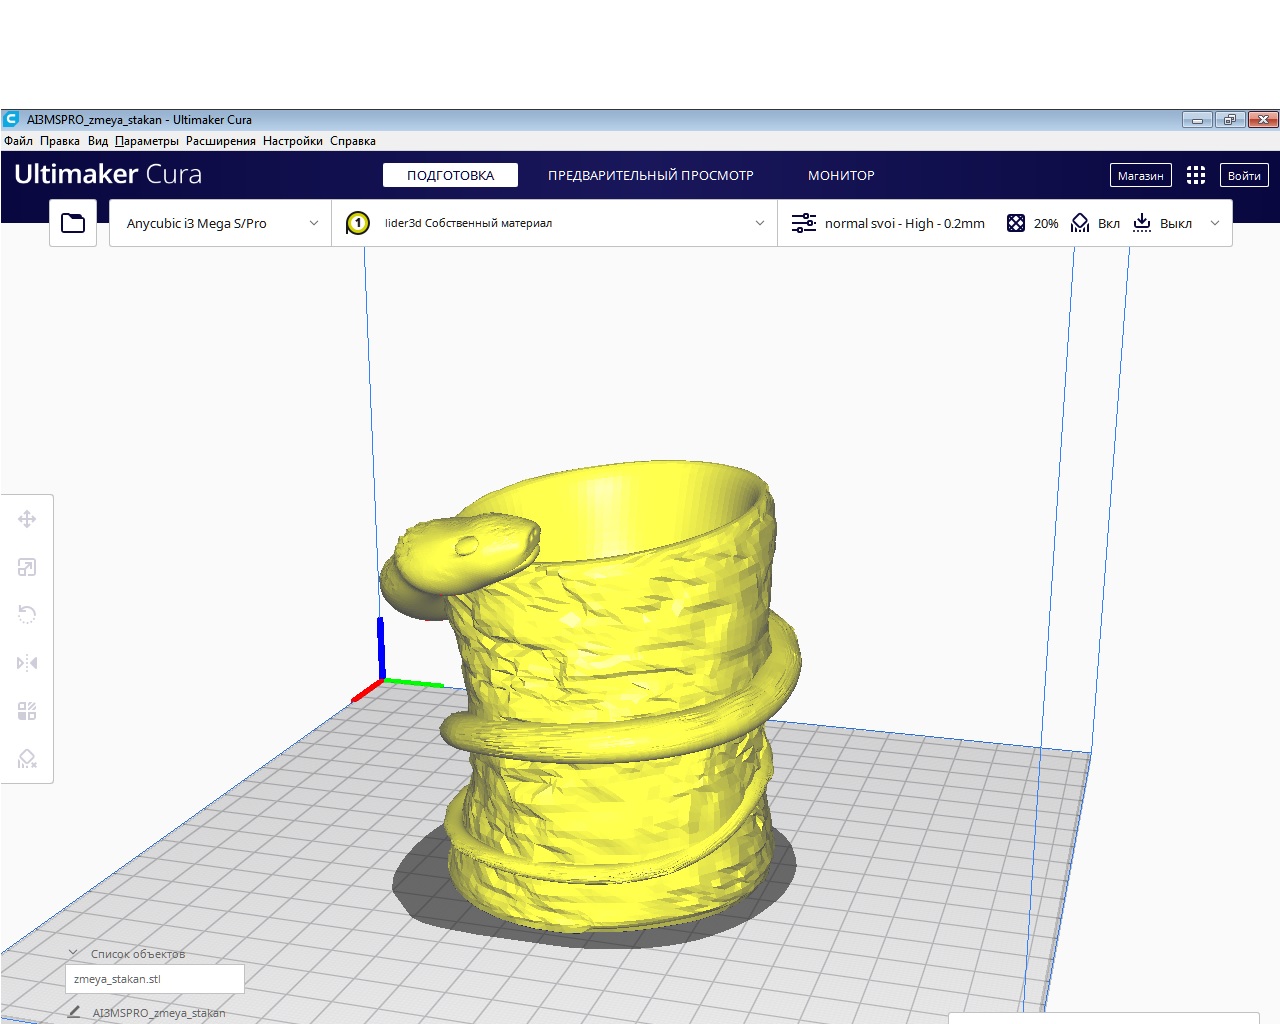
Task: Select the Move tool in left toolbar
Action: 27,519
